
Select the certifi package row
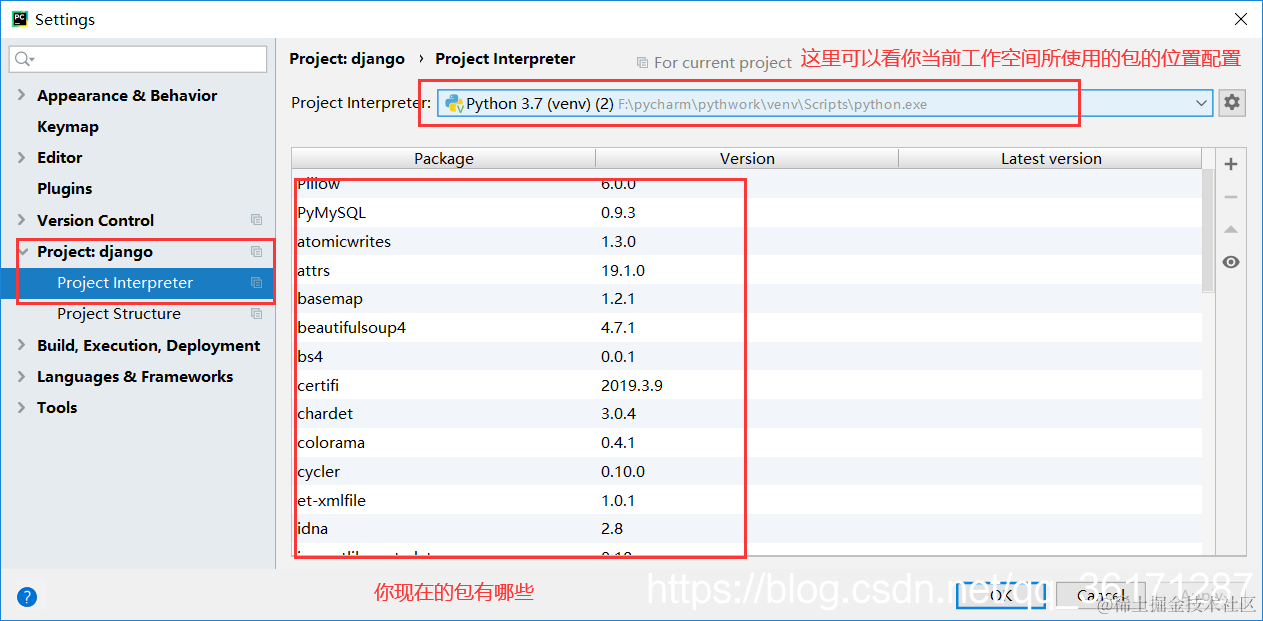[x=747, y=385]
